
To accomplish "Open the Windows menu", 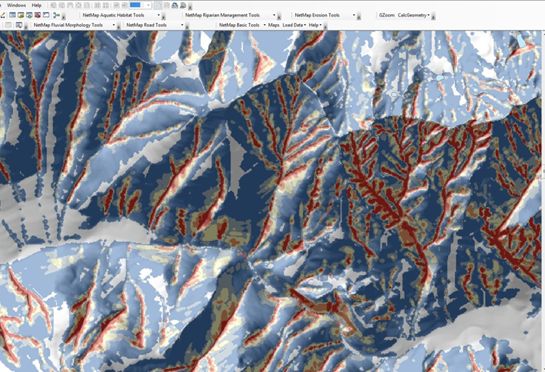I will coord(16,5).
